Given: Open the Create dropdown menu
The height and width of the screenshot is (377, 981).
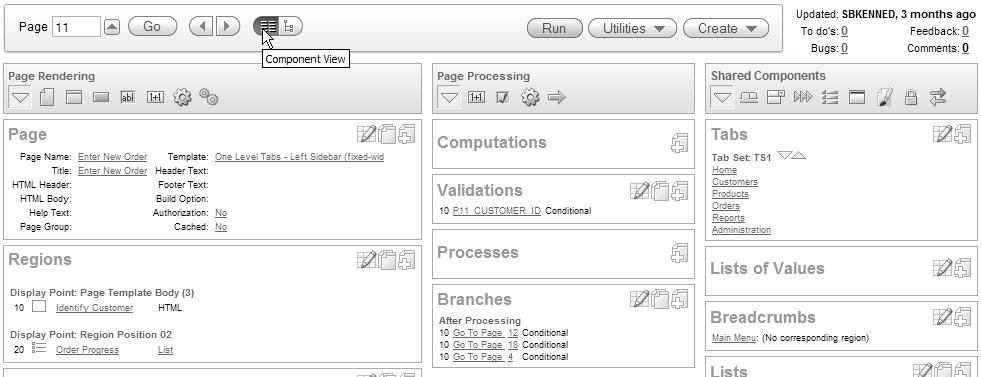Looking at the screenshot, I should tap(726, 28).
